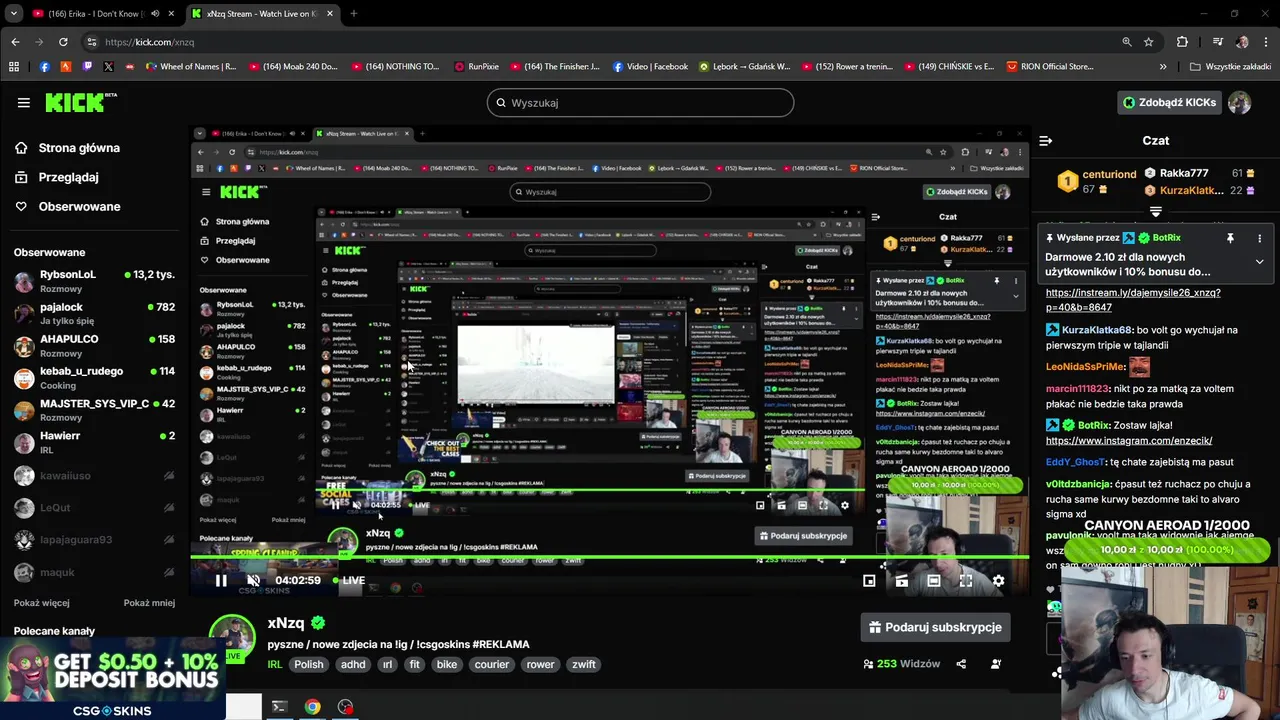Viewport: 1280px width, 720px height.
Task: Select the pajalock followed channel
Action: point(94,313)
